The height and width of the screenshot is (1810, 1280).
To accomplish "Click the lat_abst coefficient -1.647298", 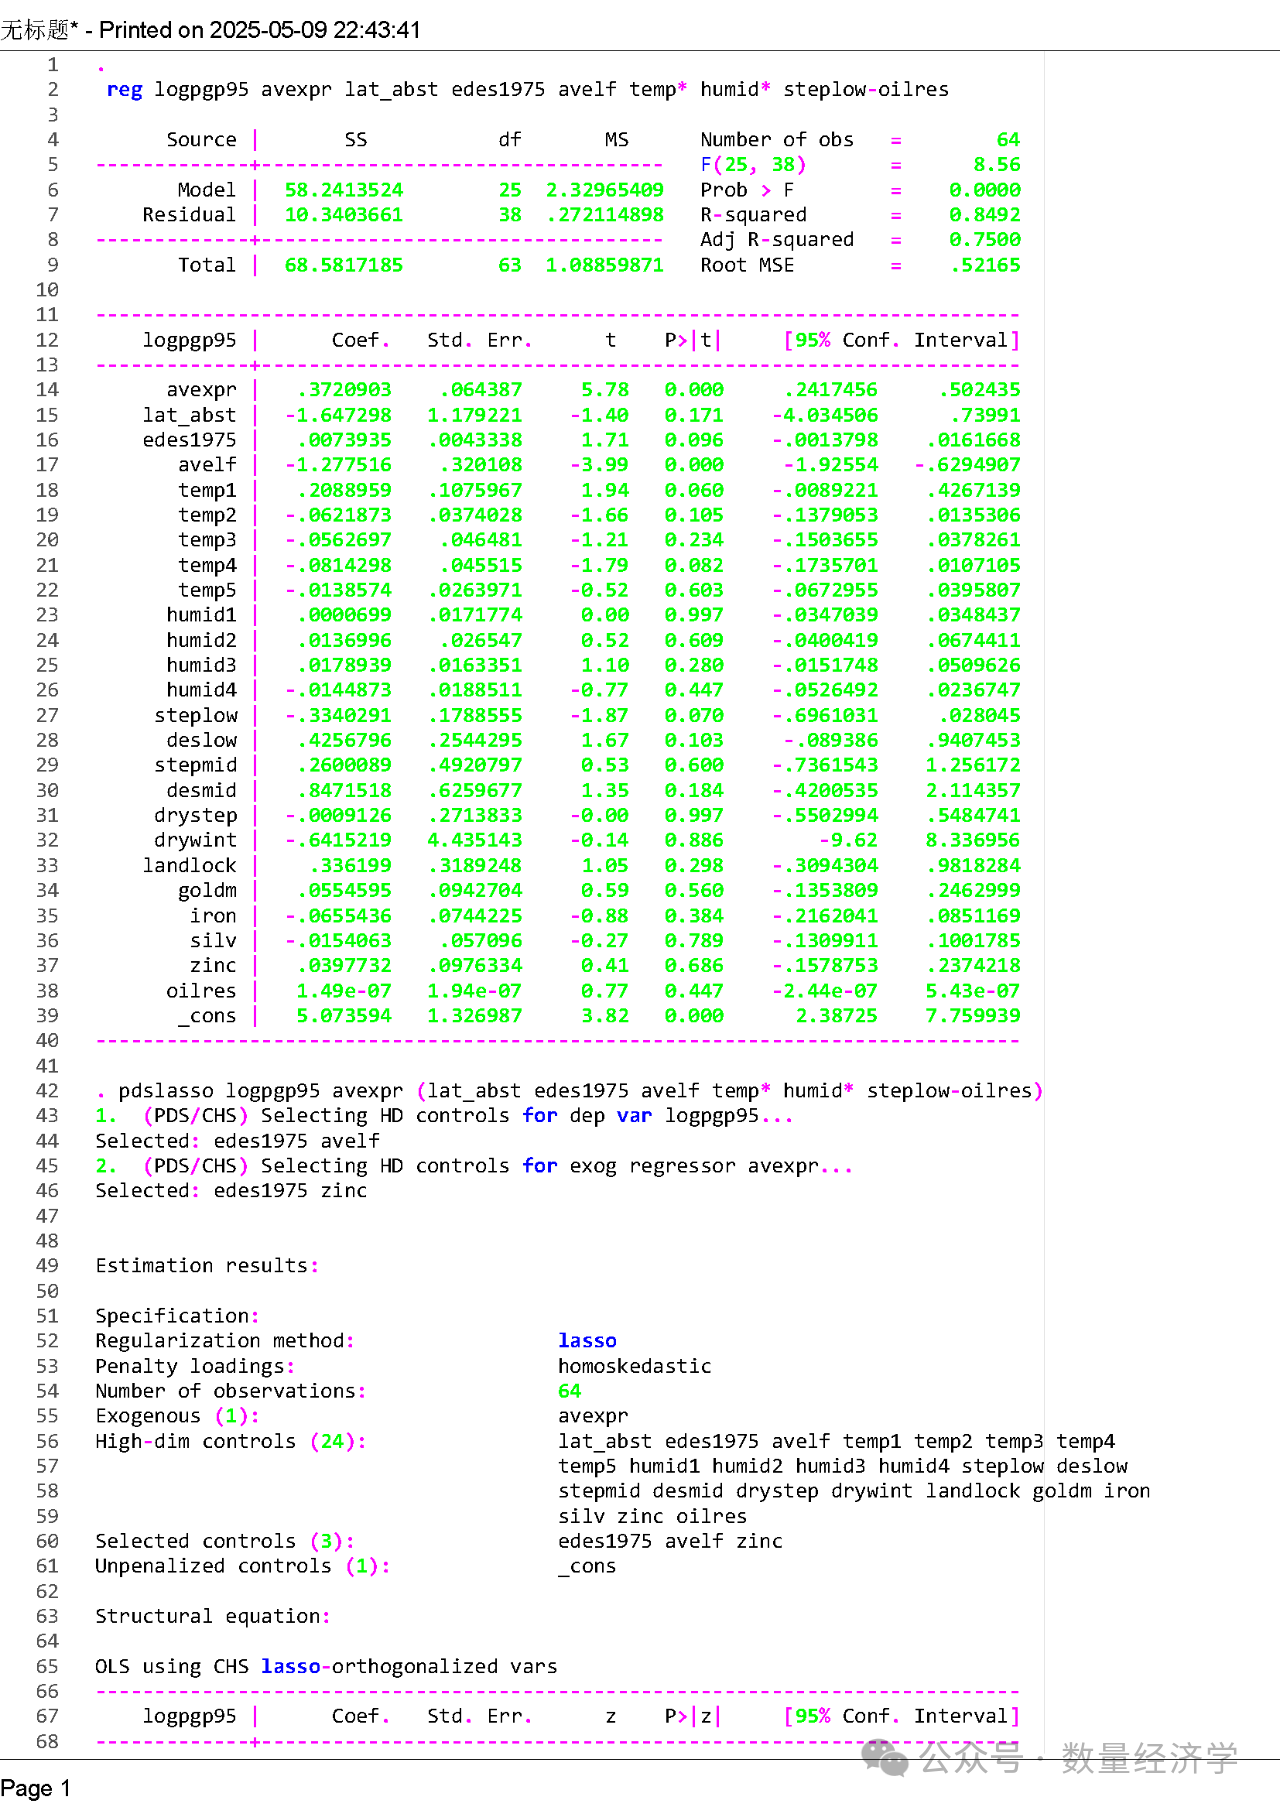I will (x=338, y=415).
